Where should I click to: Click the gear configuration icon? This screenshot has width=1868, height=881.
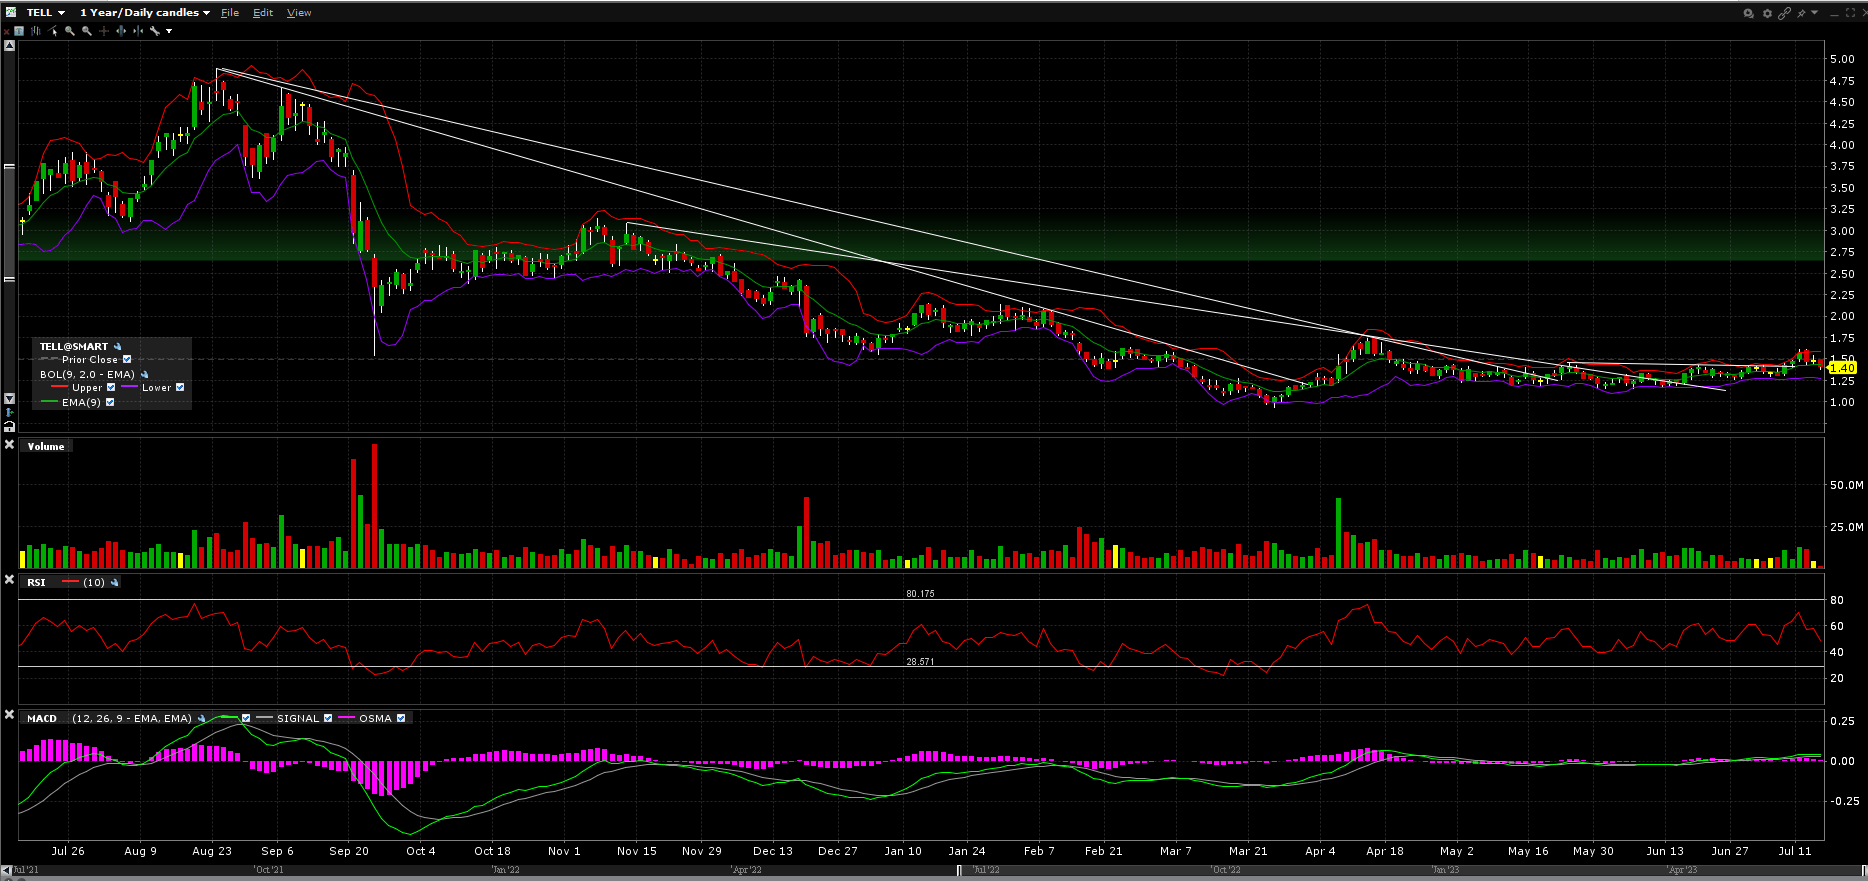(1767, 13)
